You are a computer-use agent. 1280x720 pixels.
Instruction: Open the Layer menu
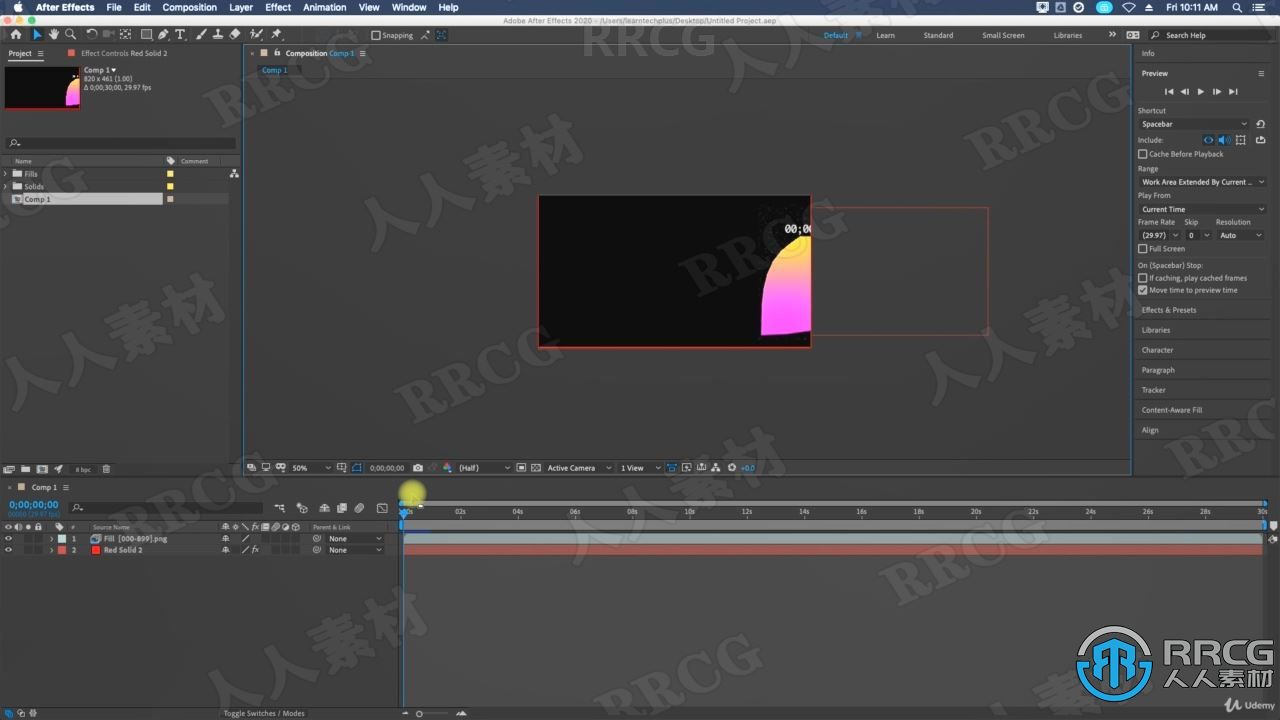coord(241,7)
